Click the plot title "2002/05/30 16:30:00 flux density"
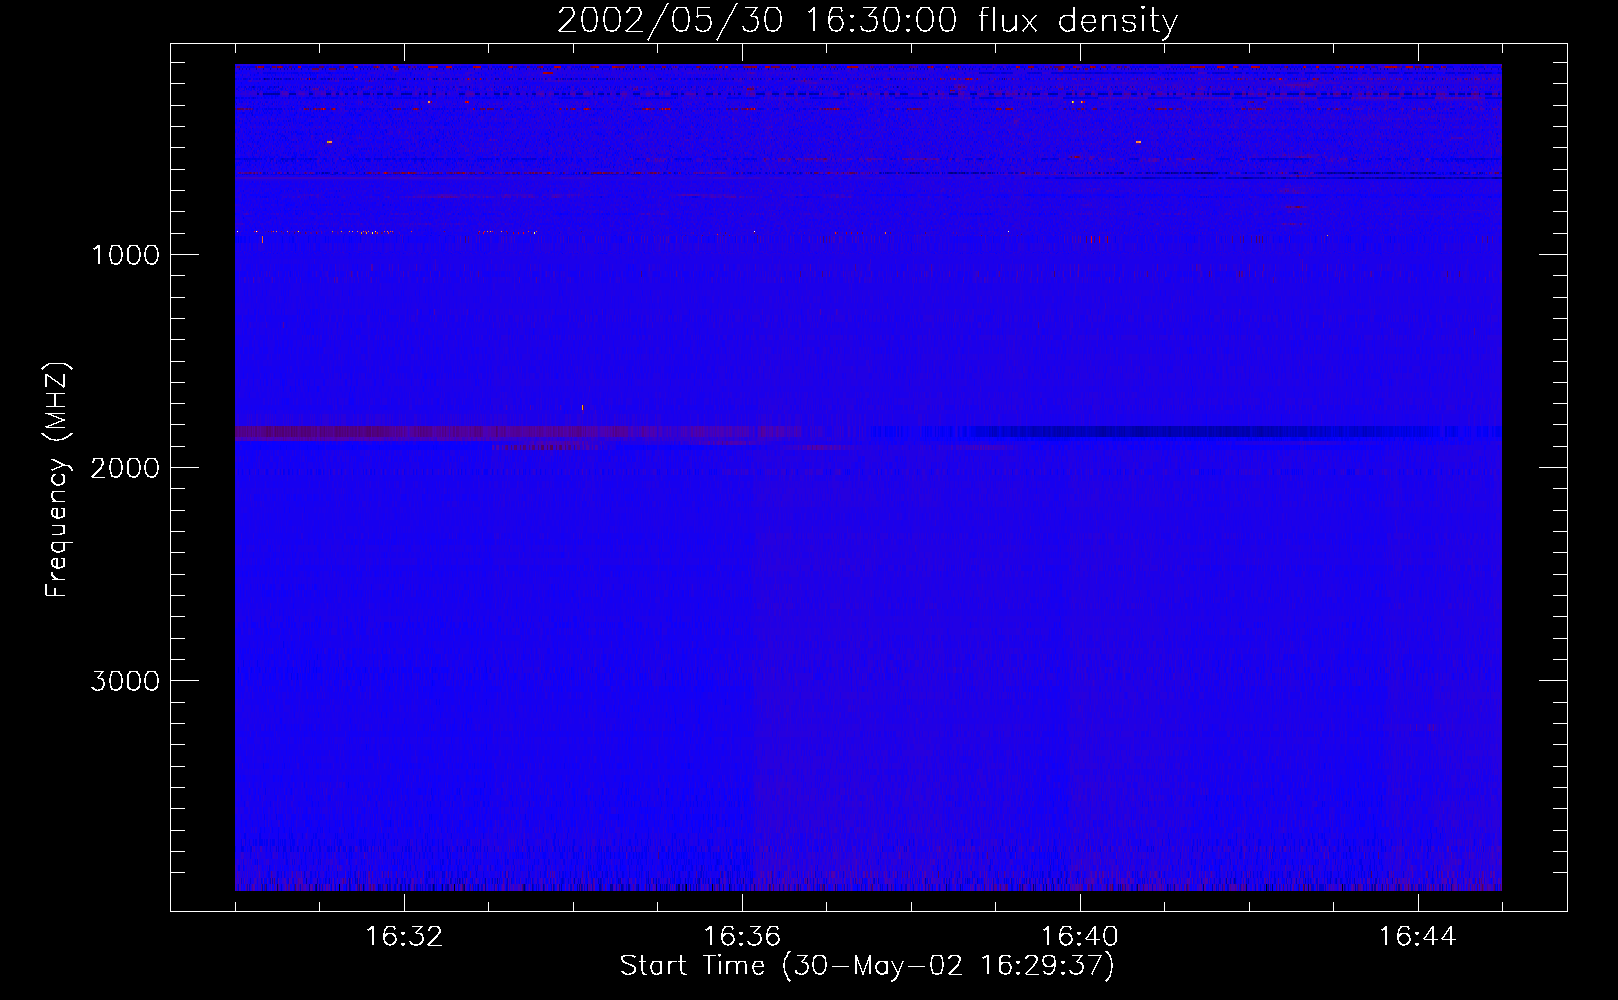This screenshot has width=1618, height=1000. click(867, 21)
